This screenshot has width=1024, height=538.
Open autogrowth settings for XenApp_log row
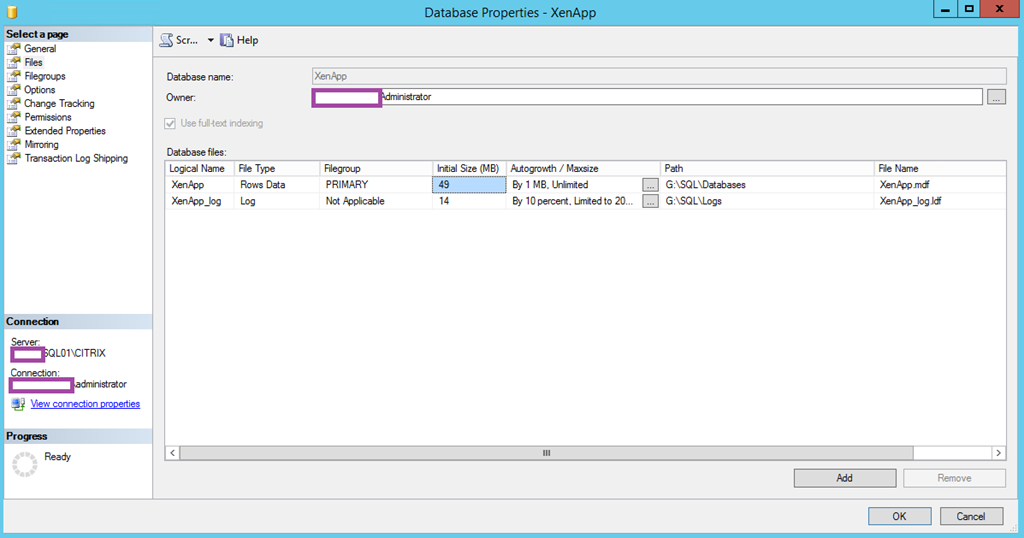pos(650,202)
